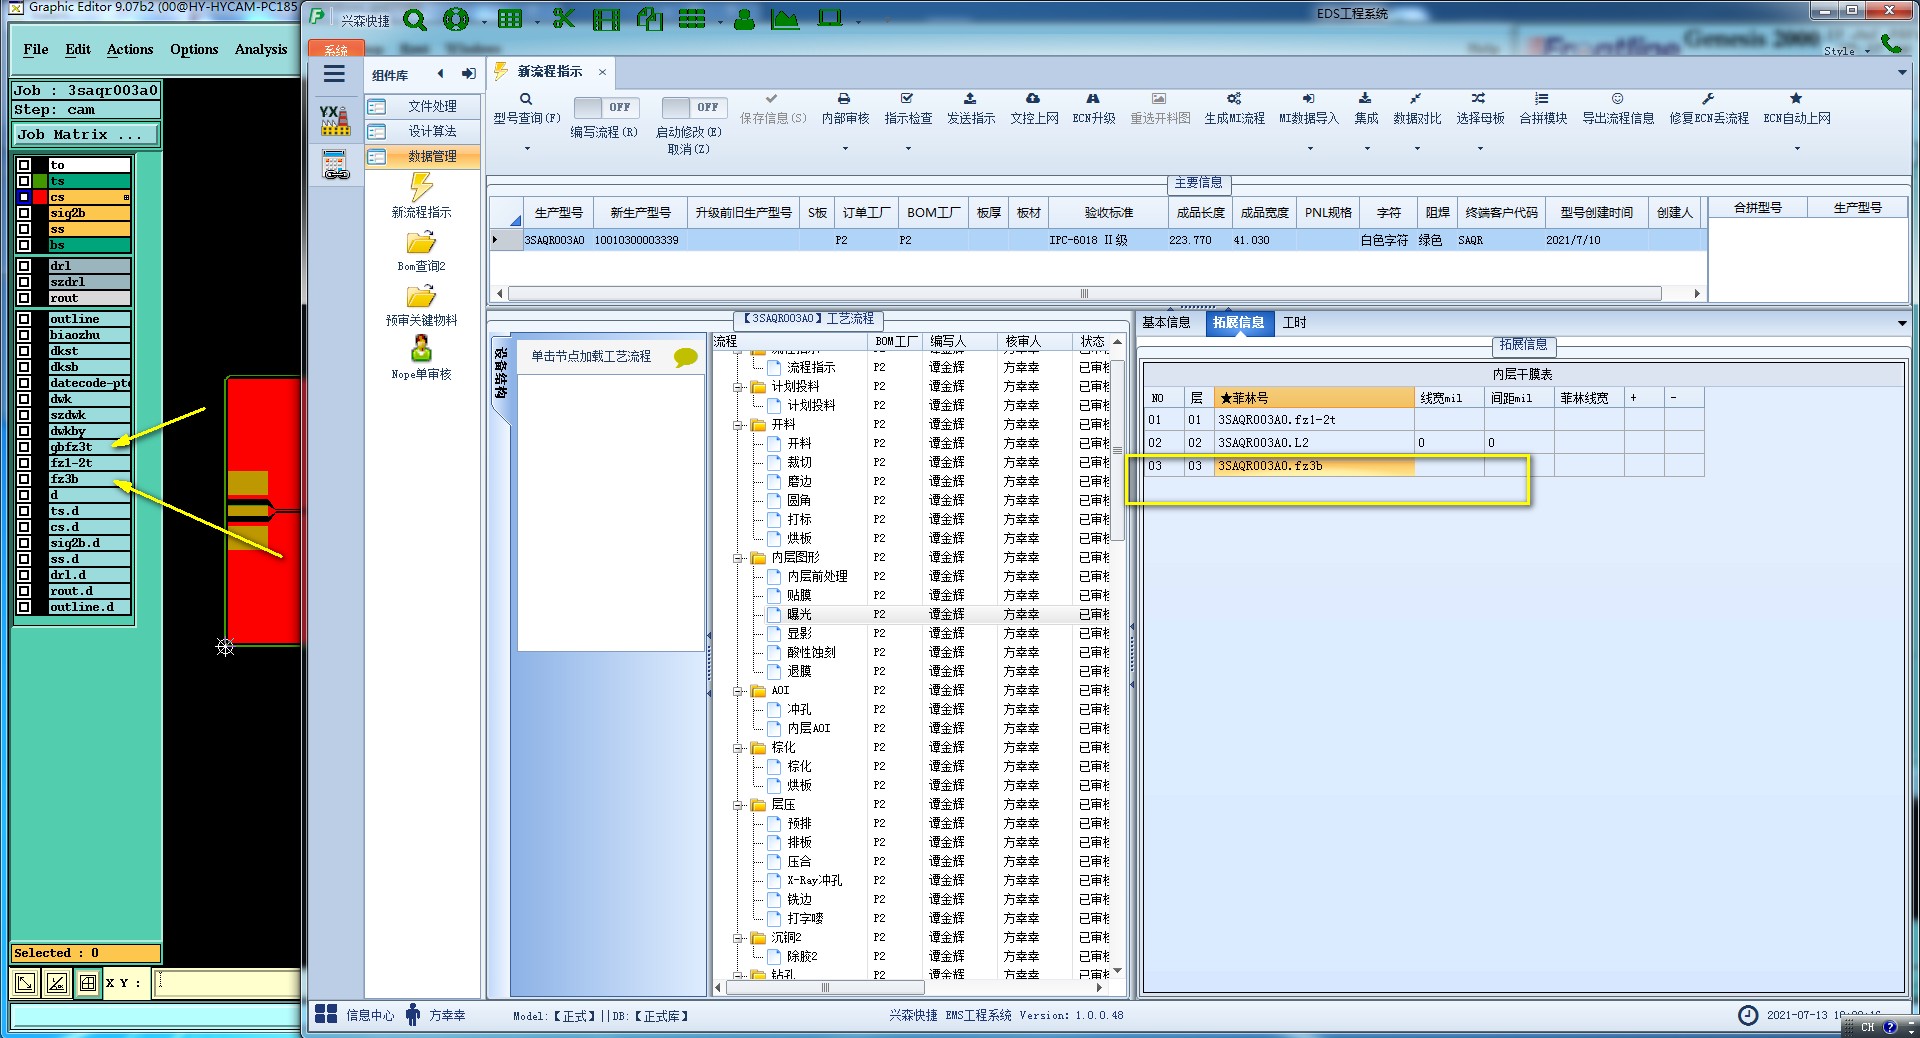
Task: Open the Analysis menu in Graphic Editor
Action: 261,49
